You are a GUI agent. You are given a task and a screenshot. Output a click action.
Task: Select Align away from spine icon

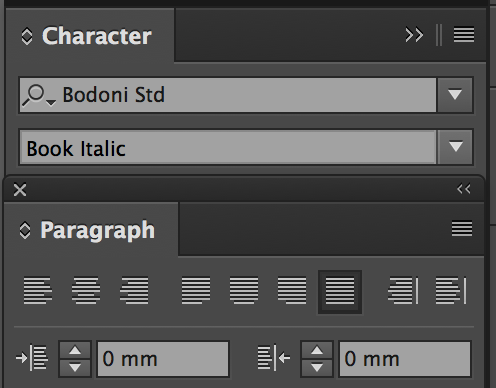(x=451, y=291)
